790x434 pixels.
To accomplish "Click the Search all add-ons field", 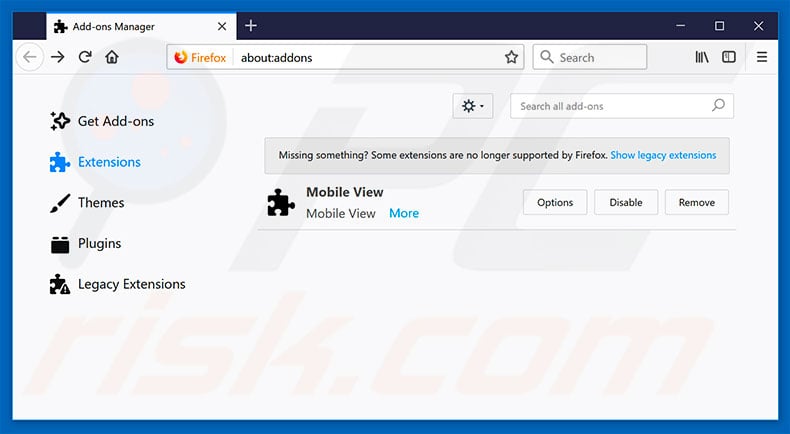I will [x=622, y=106].
